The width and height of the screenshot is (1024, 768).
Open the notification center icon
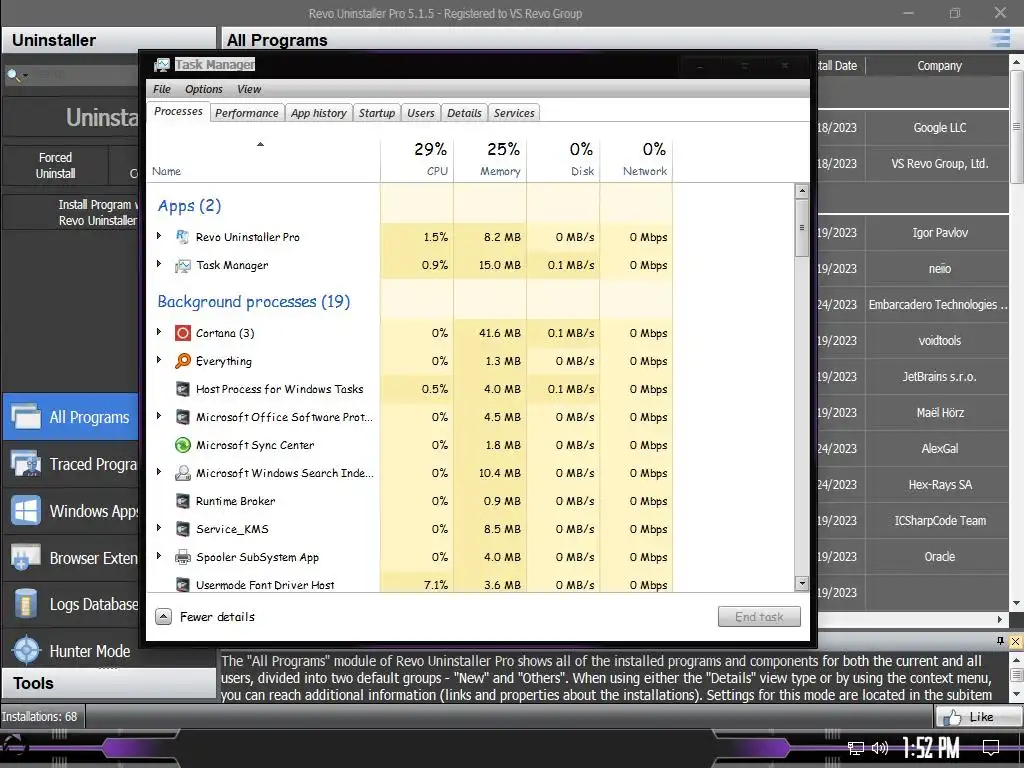[x=991, y=748]
